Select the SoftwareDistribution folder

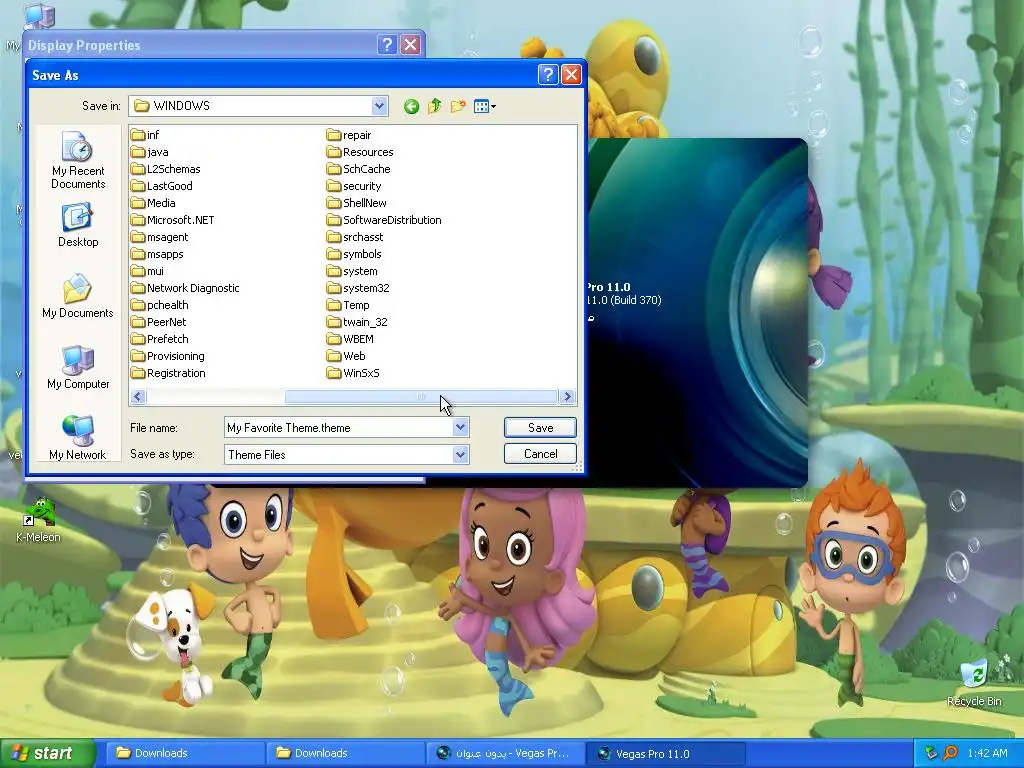(384, 219)
